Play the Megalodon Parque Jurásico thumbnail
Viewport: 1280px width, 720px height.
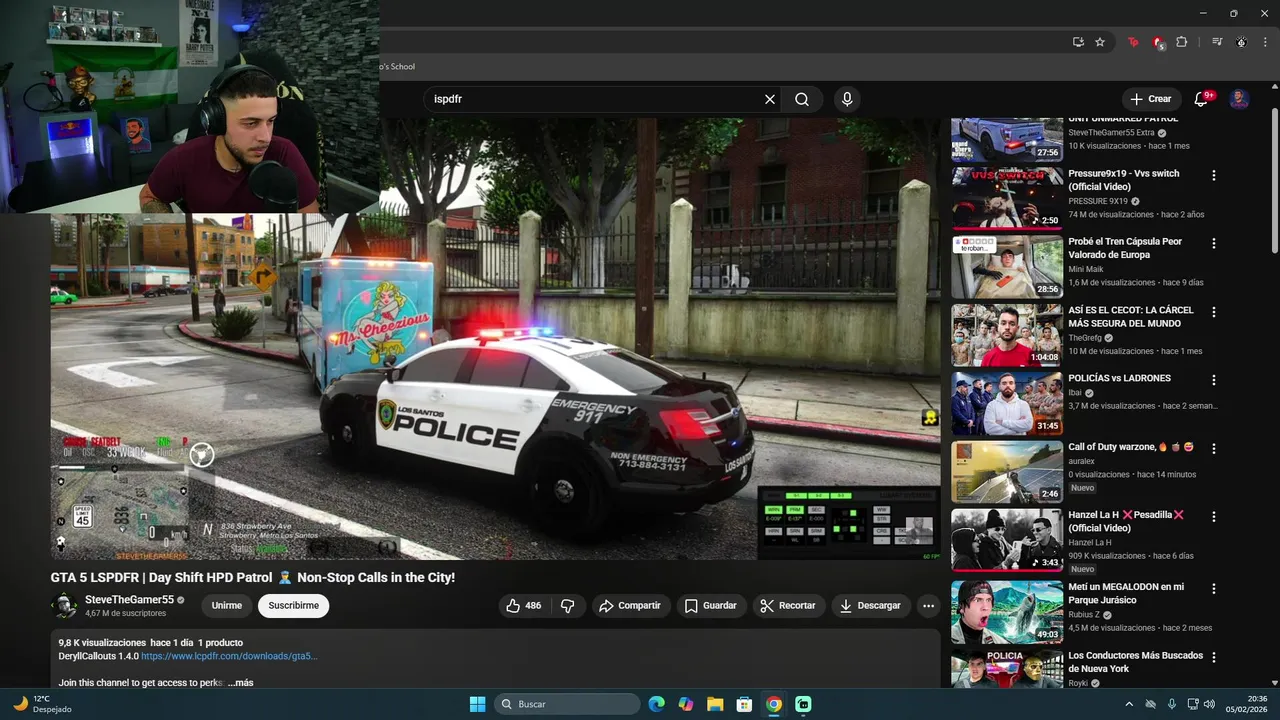(1007, 612)
